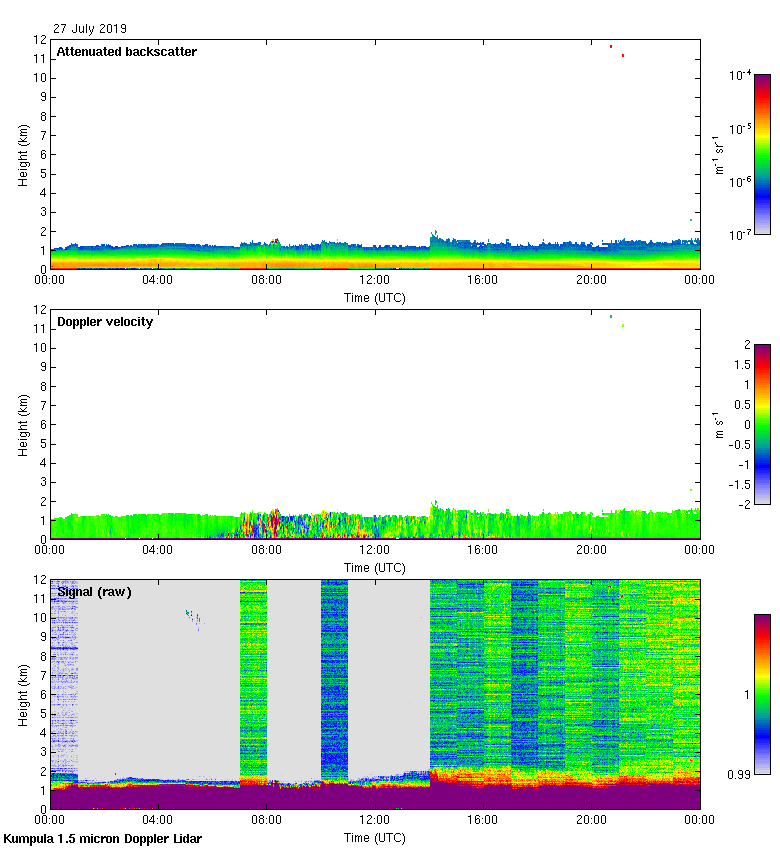Click the attenuated backscatter colorbar
The image size is (780, 850).
(x=762, y=154)
